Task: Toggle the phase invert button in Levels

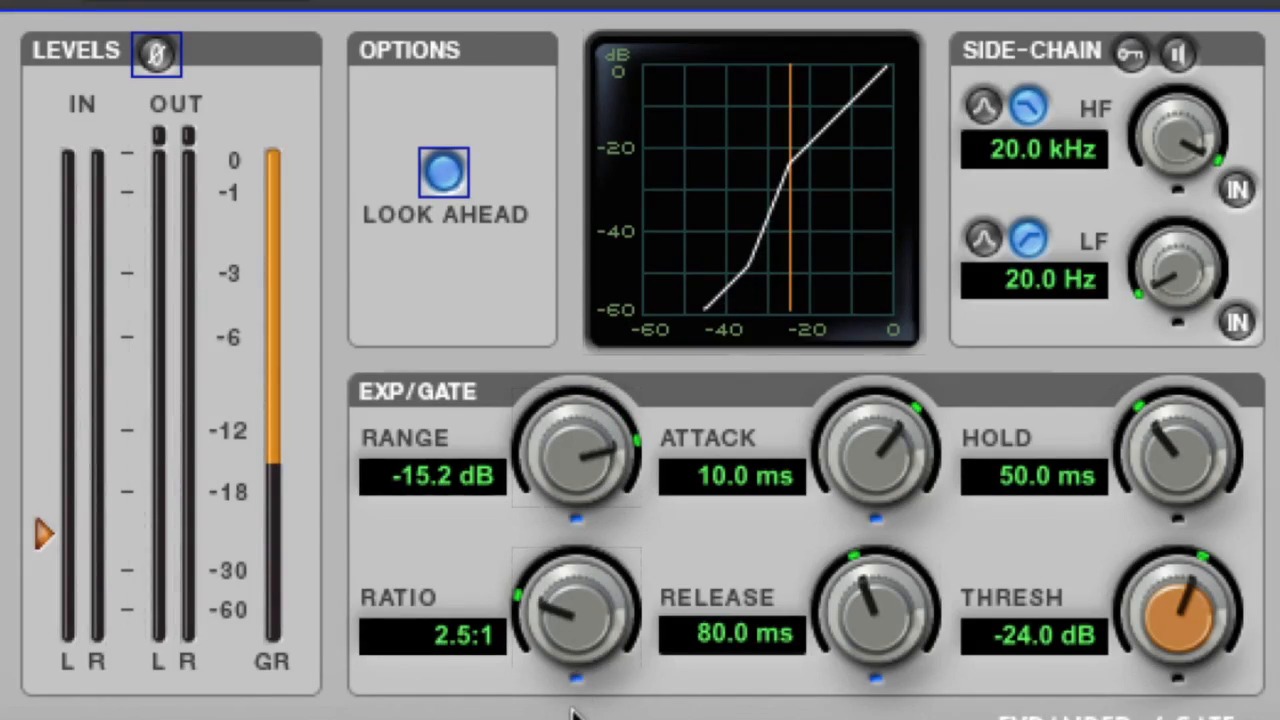Action: coord(156,55)
